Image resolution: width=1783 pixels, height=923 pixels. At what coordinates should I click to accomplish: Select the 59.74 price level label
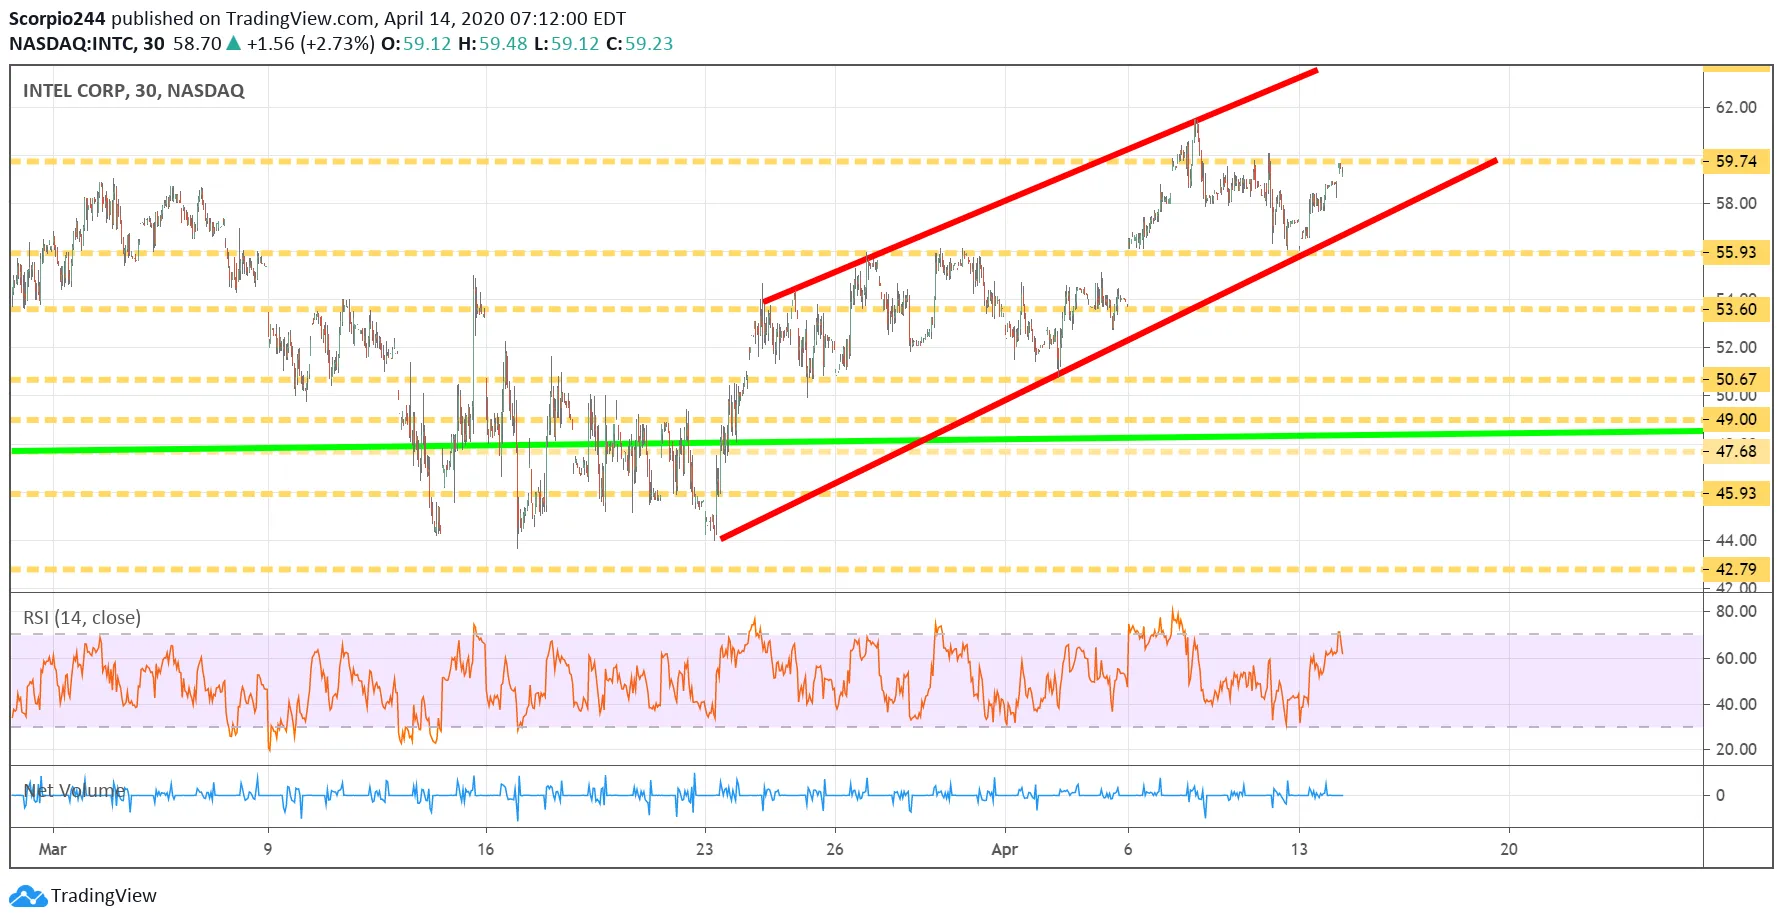click(1736, 161)
